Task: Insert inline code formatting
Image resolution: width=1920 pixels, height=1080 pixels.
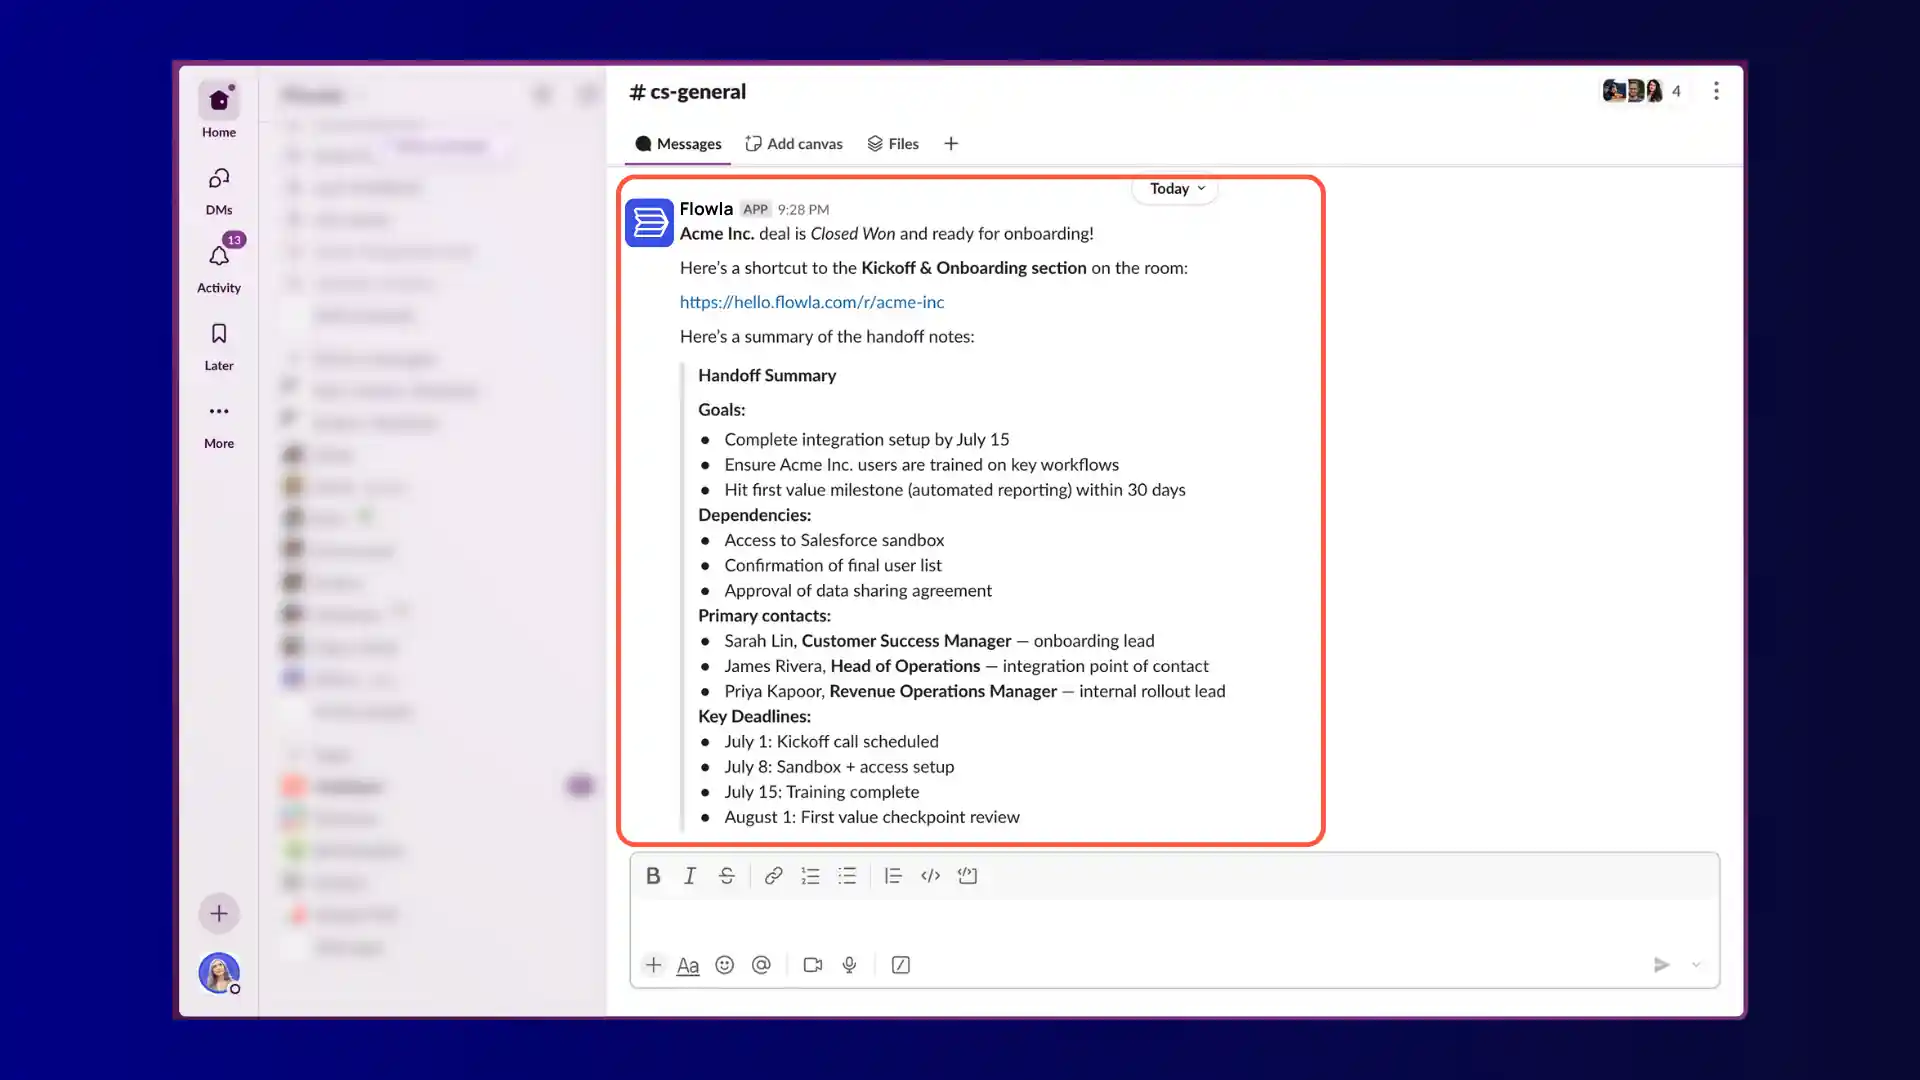Action: pyautogui.click(x=930, y=876)
